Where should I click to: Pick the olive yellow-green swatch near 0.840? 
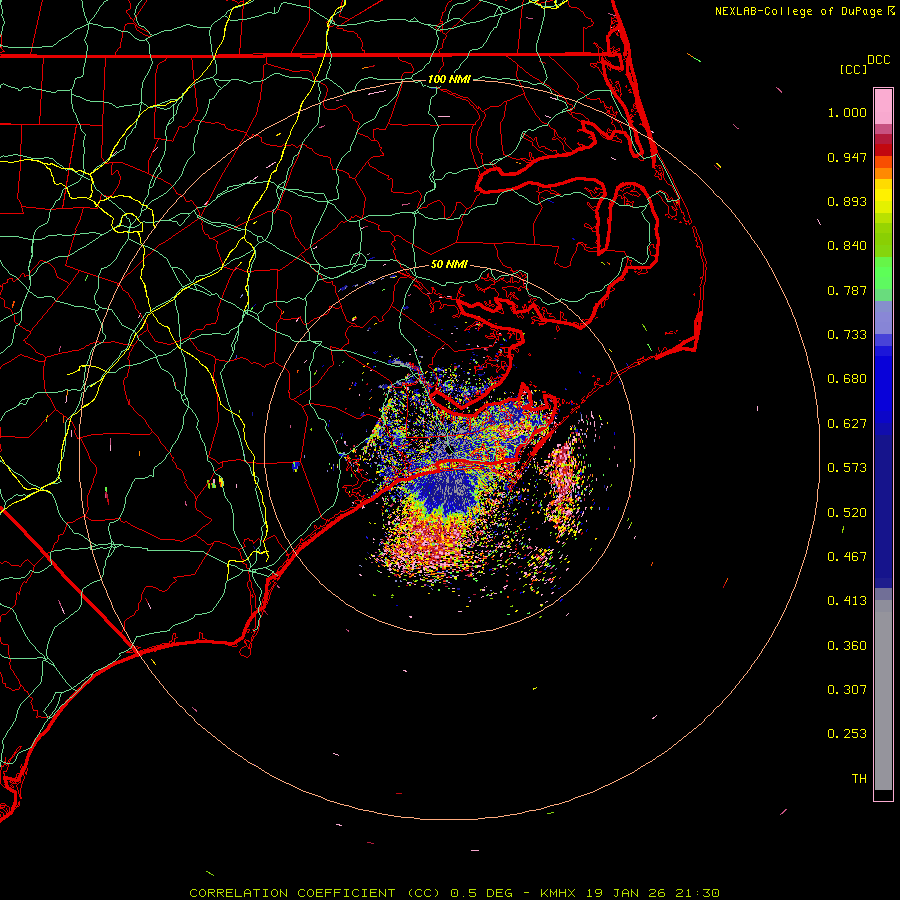tap(883, 240)
